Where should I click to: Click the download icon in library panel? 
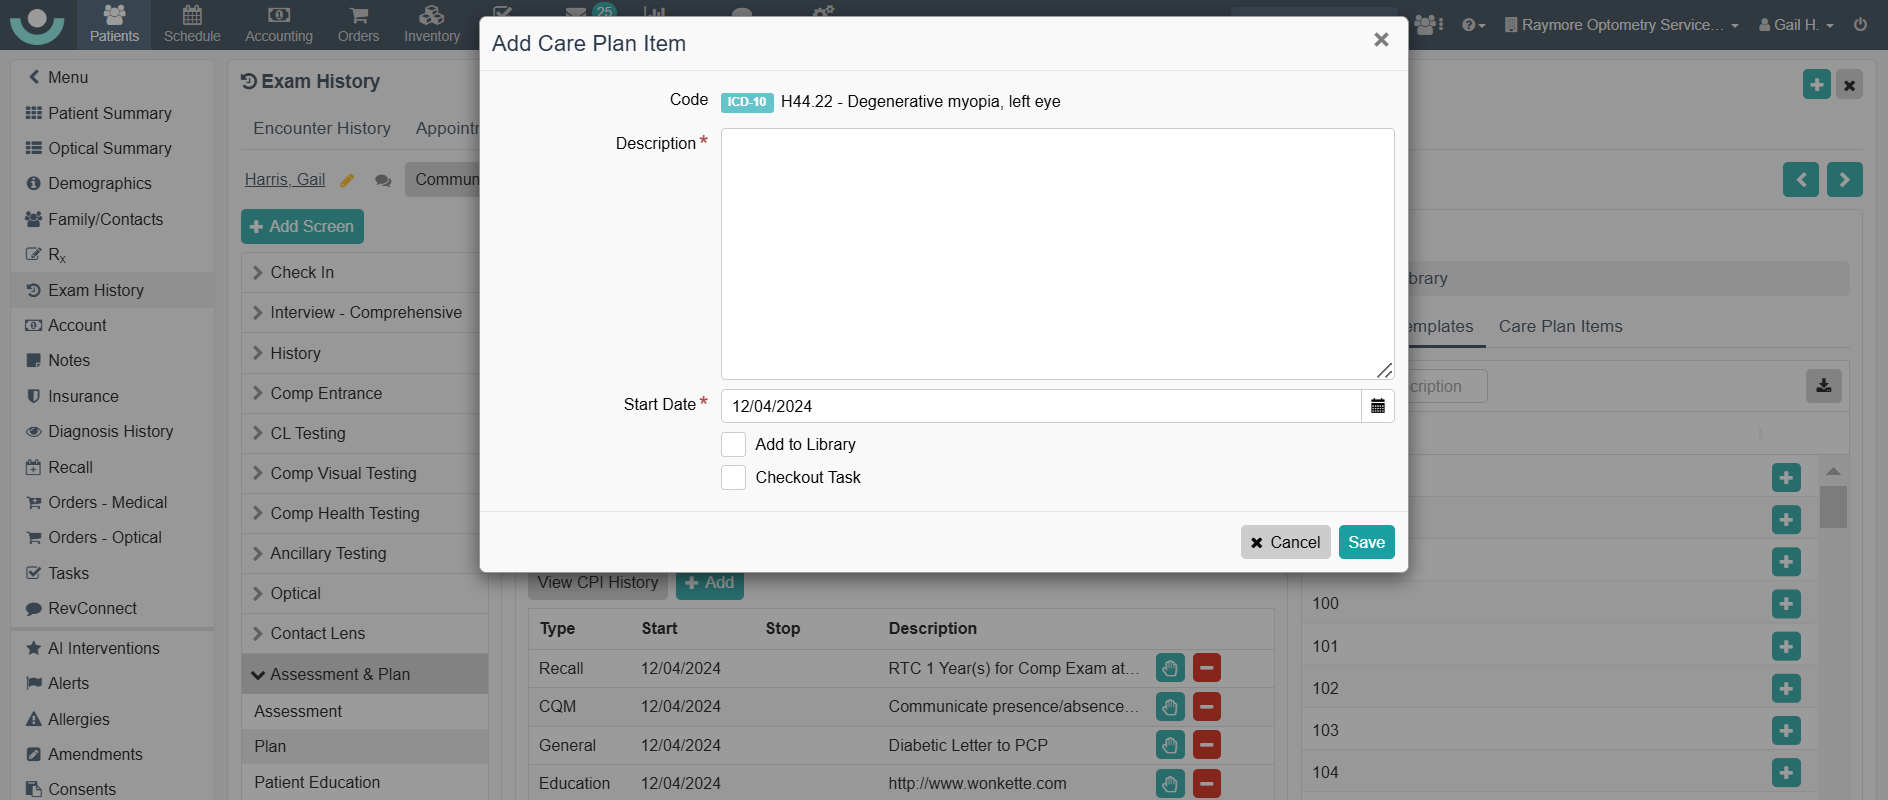pyautogui.click(x=1823, y=386)
